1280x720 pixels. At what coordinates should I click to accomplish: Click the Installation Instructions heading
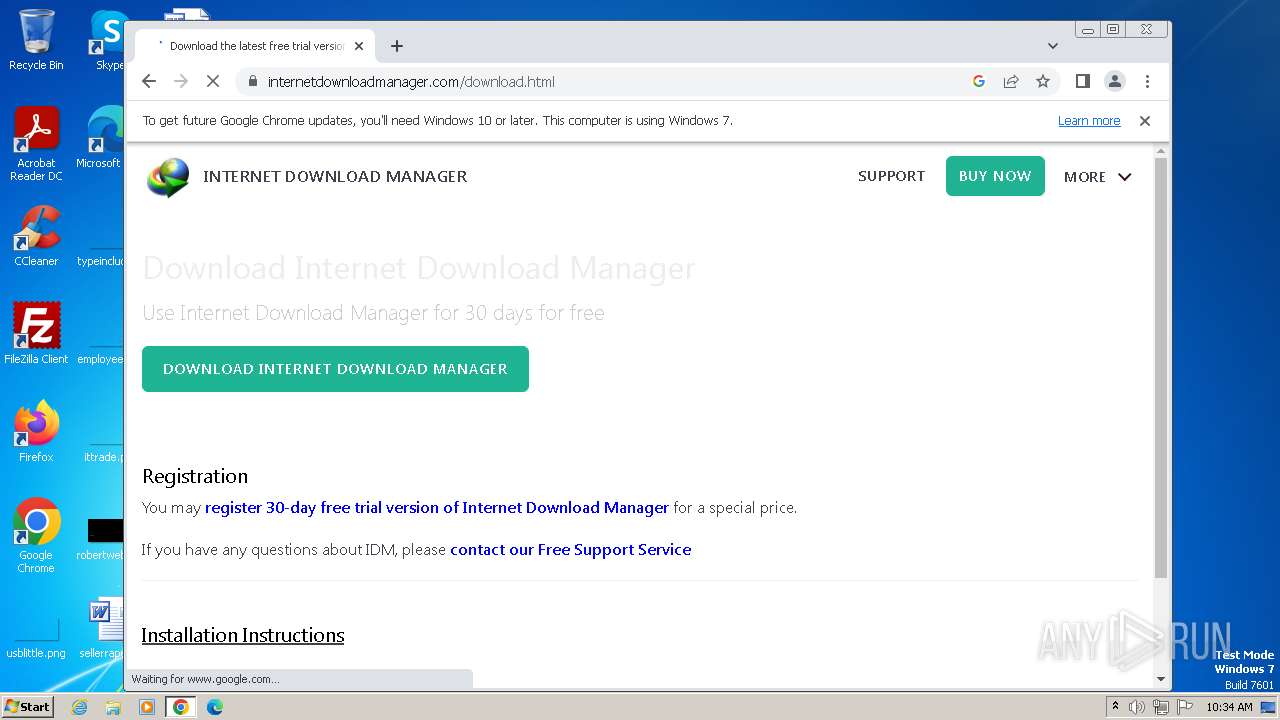click(243, 636)
